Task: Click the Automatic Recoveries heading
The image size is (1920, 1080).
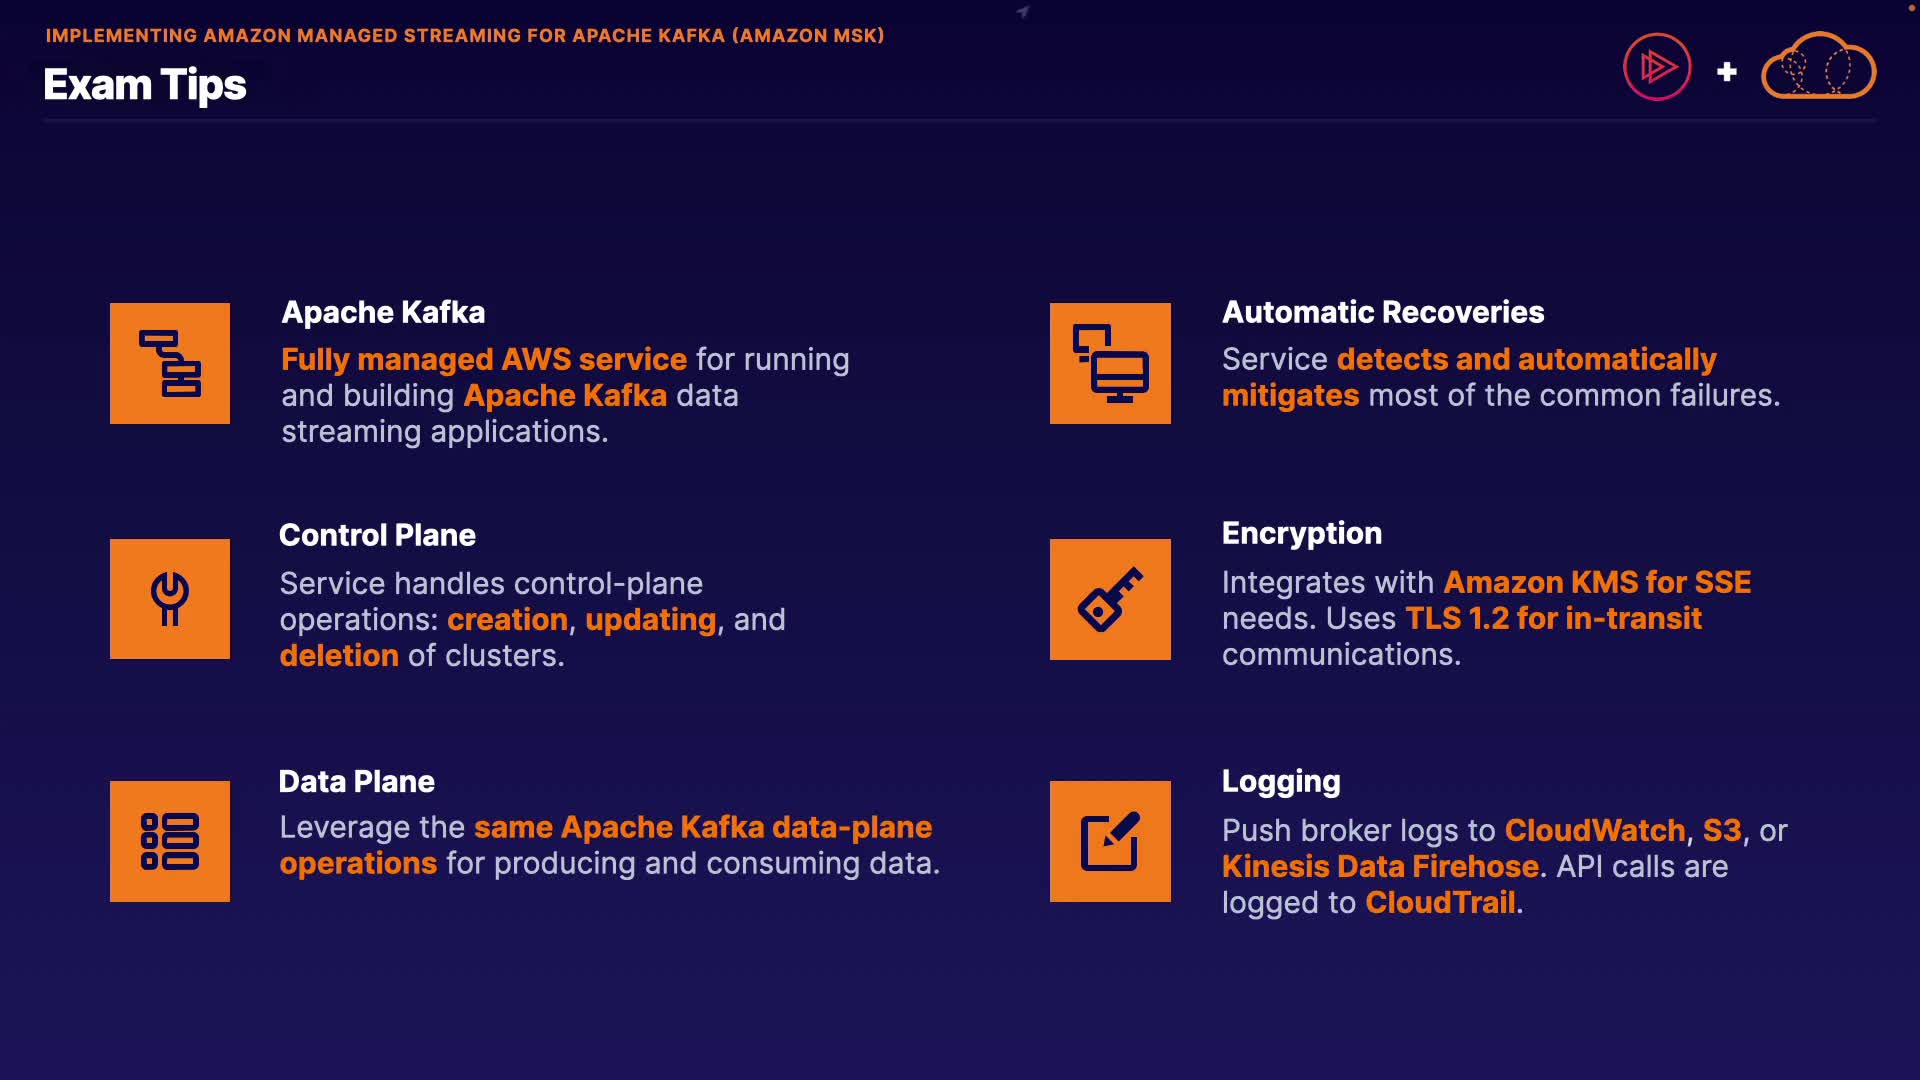Action: [x=1383, y=312]
